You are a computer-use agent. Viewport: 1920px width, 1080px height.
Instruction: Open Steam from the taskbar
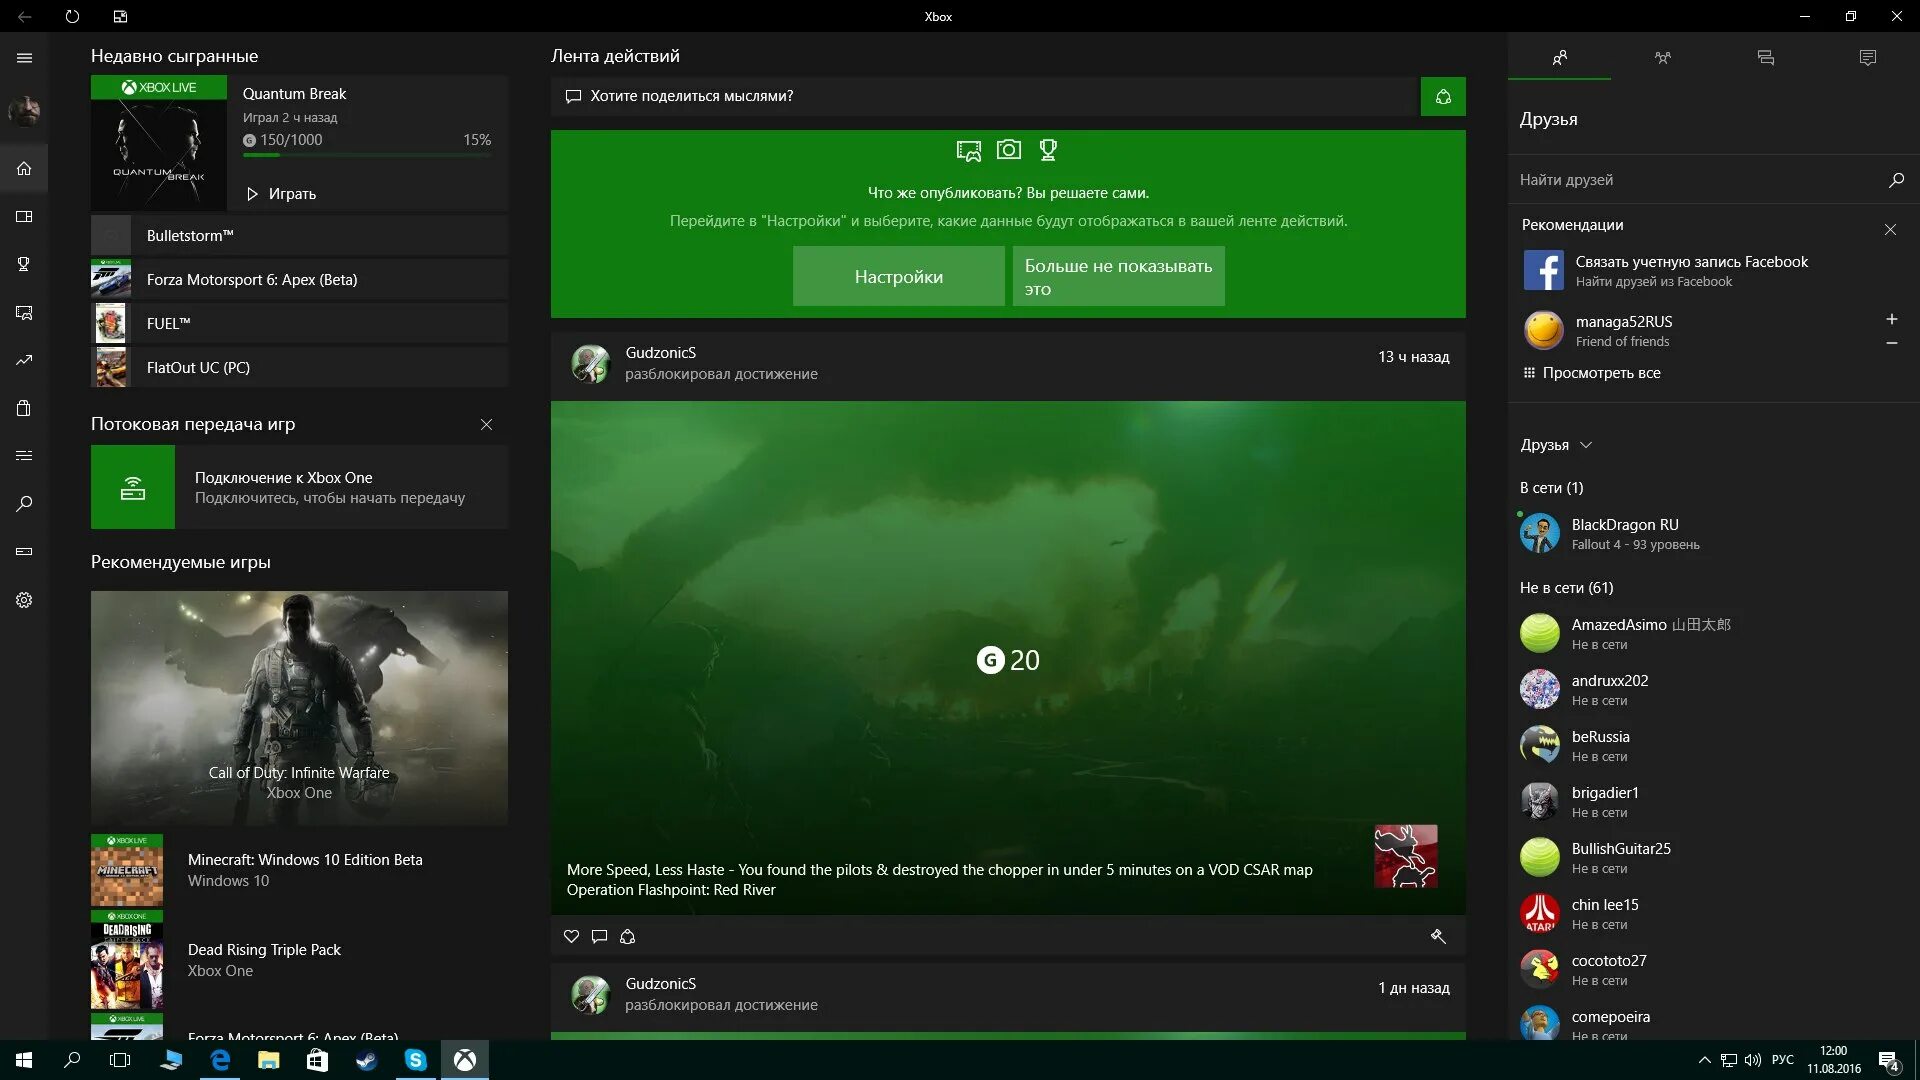[366, 1060]
